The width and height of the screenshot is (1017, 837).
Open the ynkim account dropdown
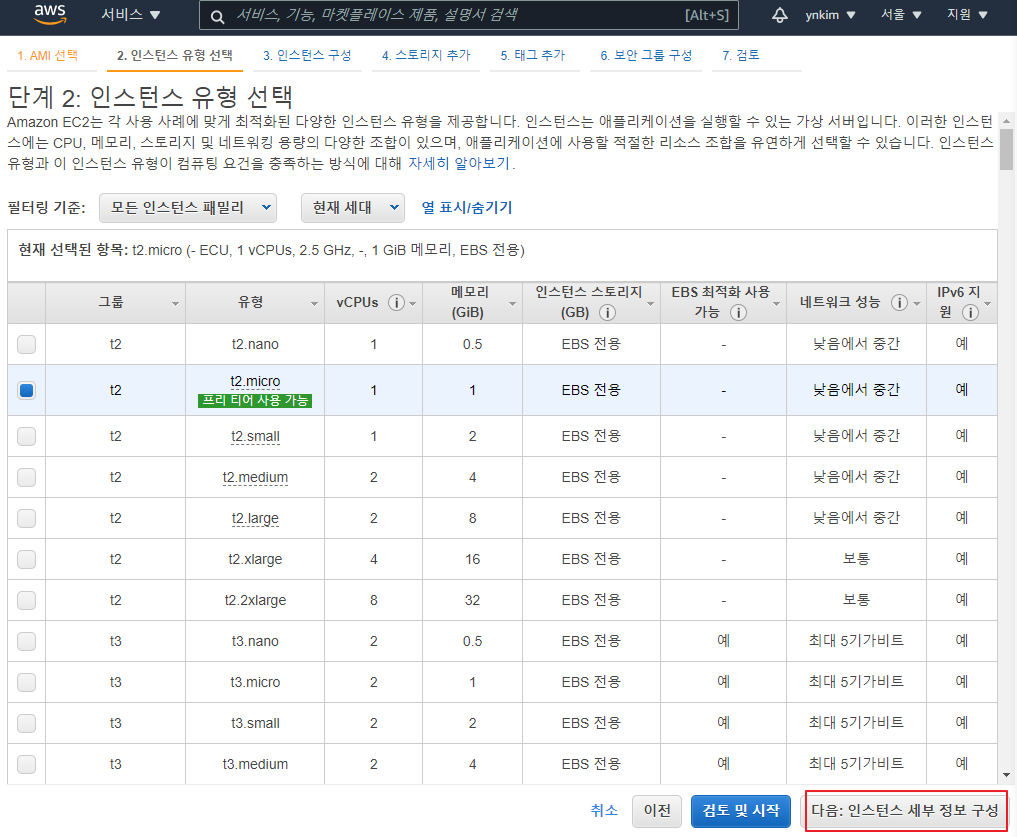tap(830, 14)
